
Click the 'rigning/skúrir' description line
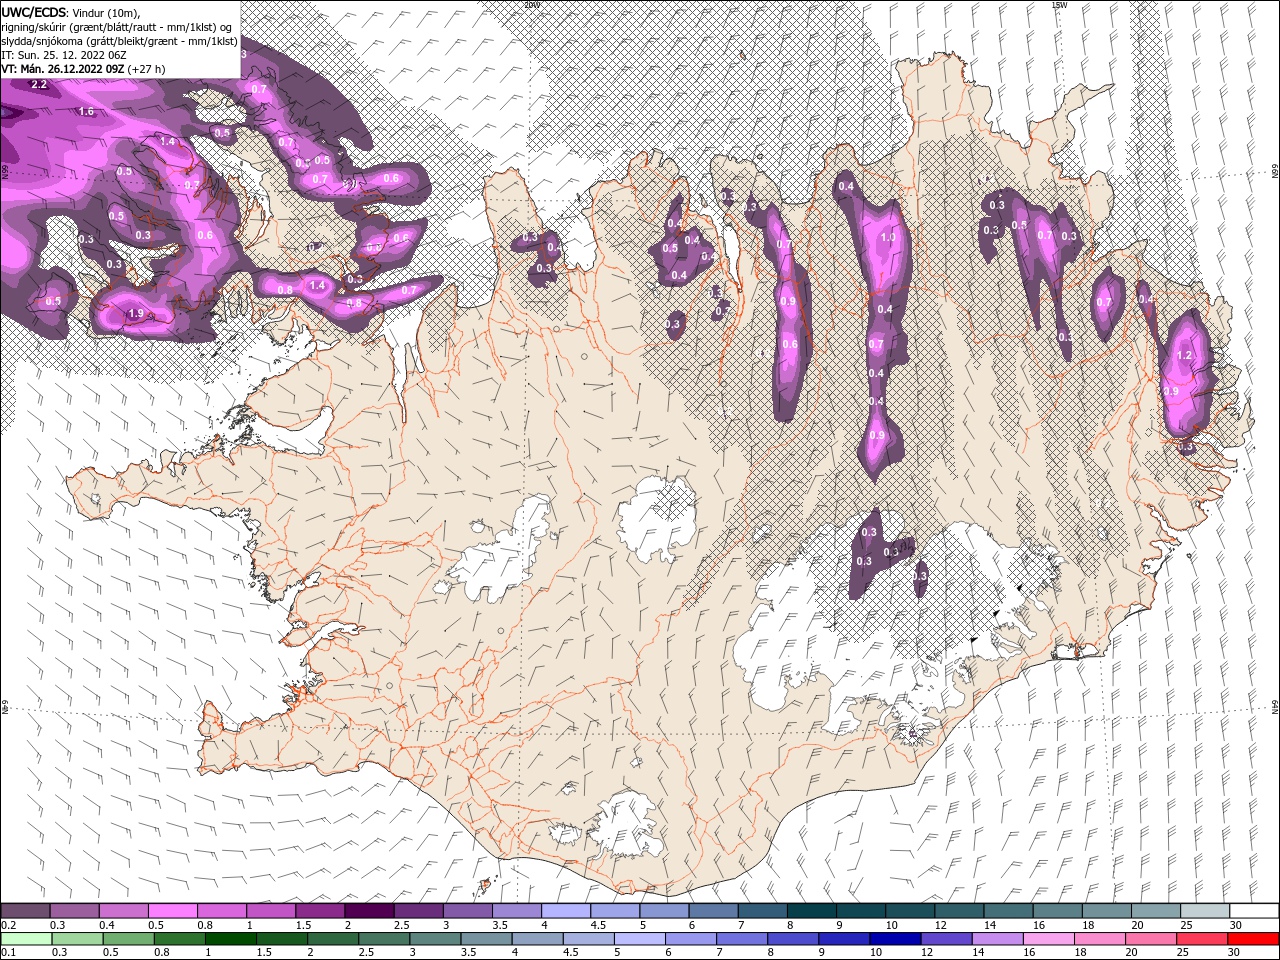pyautogui.click(x=116, y=26)
